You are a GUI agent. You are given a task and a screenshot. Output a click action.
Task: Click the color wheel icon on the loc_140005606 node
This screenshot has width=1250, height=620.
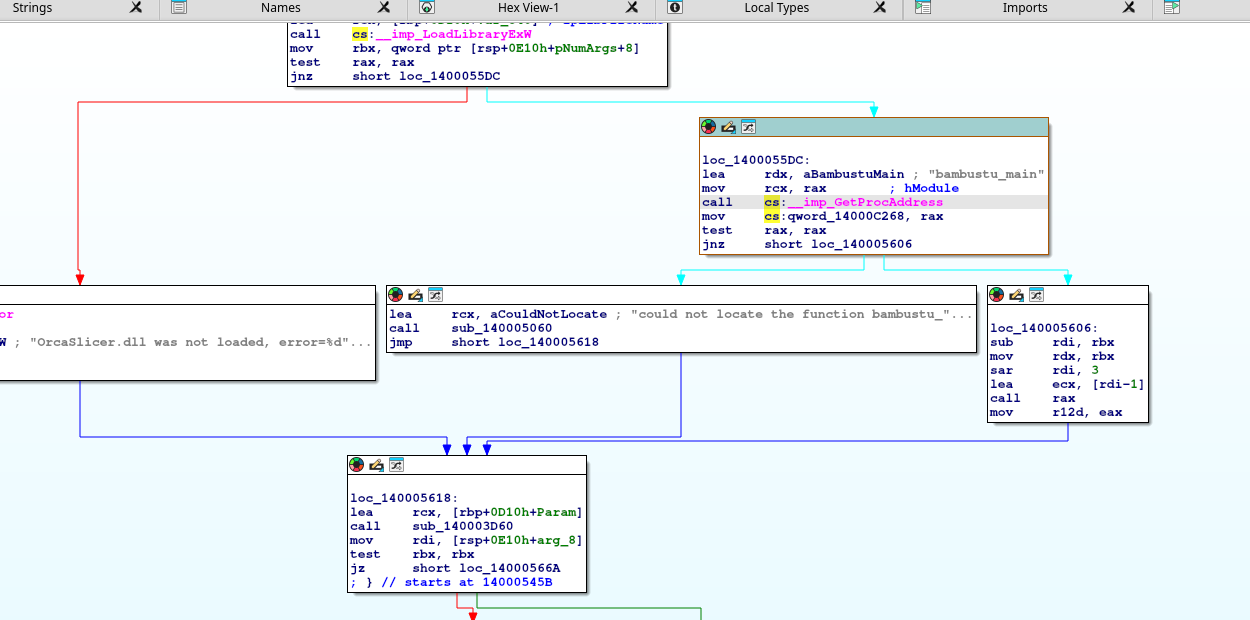pos(997,295)
